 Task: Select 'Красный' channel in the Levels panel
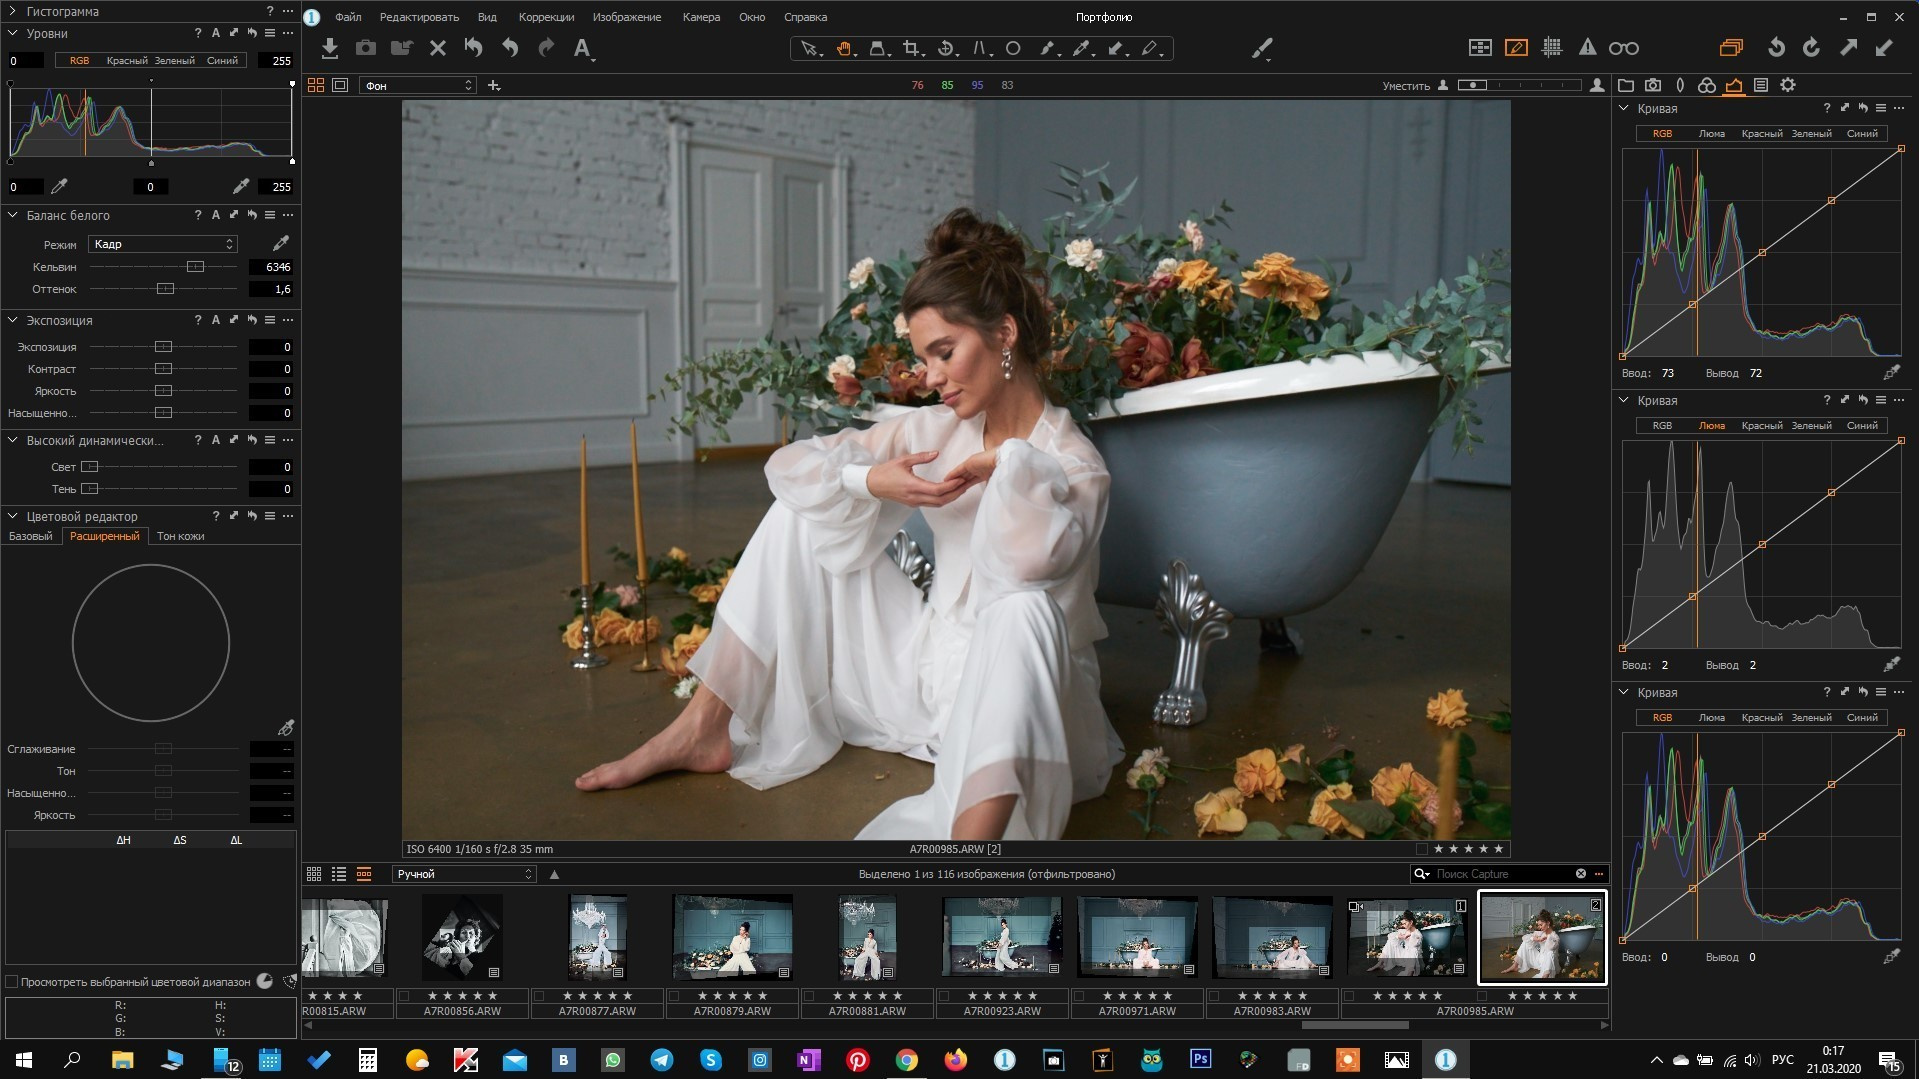point(126,61)
